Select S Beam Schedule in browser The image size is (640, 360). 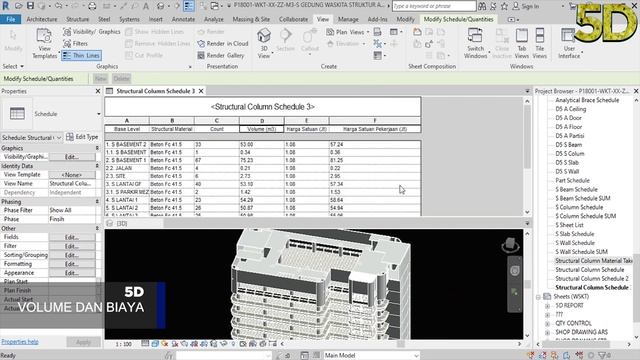click(x=576, y=189)
